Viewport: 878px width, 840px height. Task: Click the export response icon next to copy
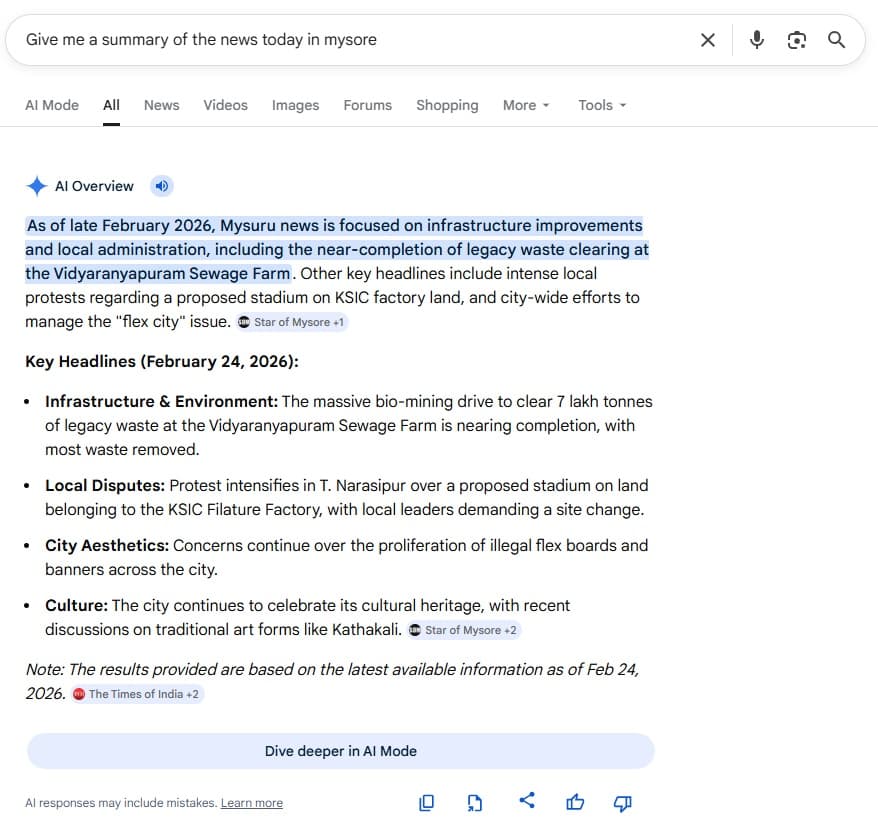pyautogui.click(x=475, y=802)
